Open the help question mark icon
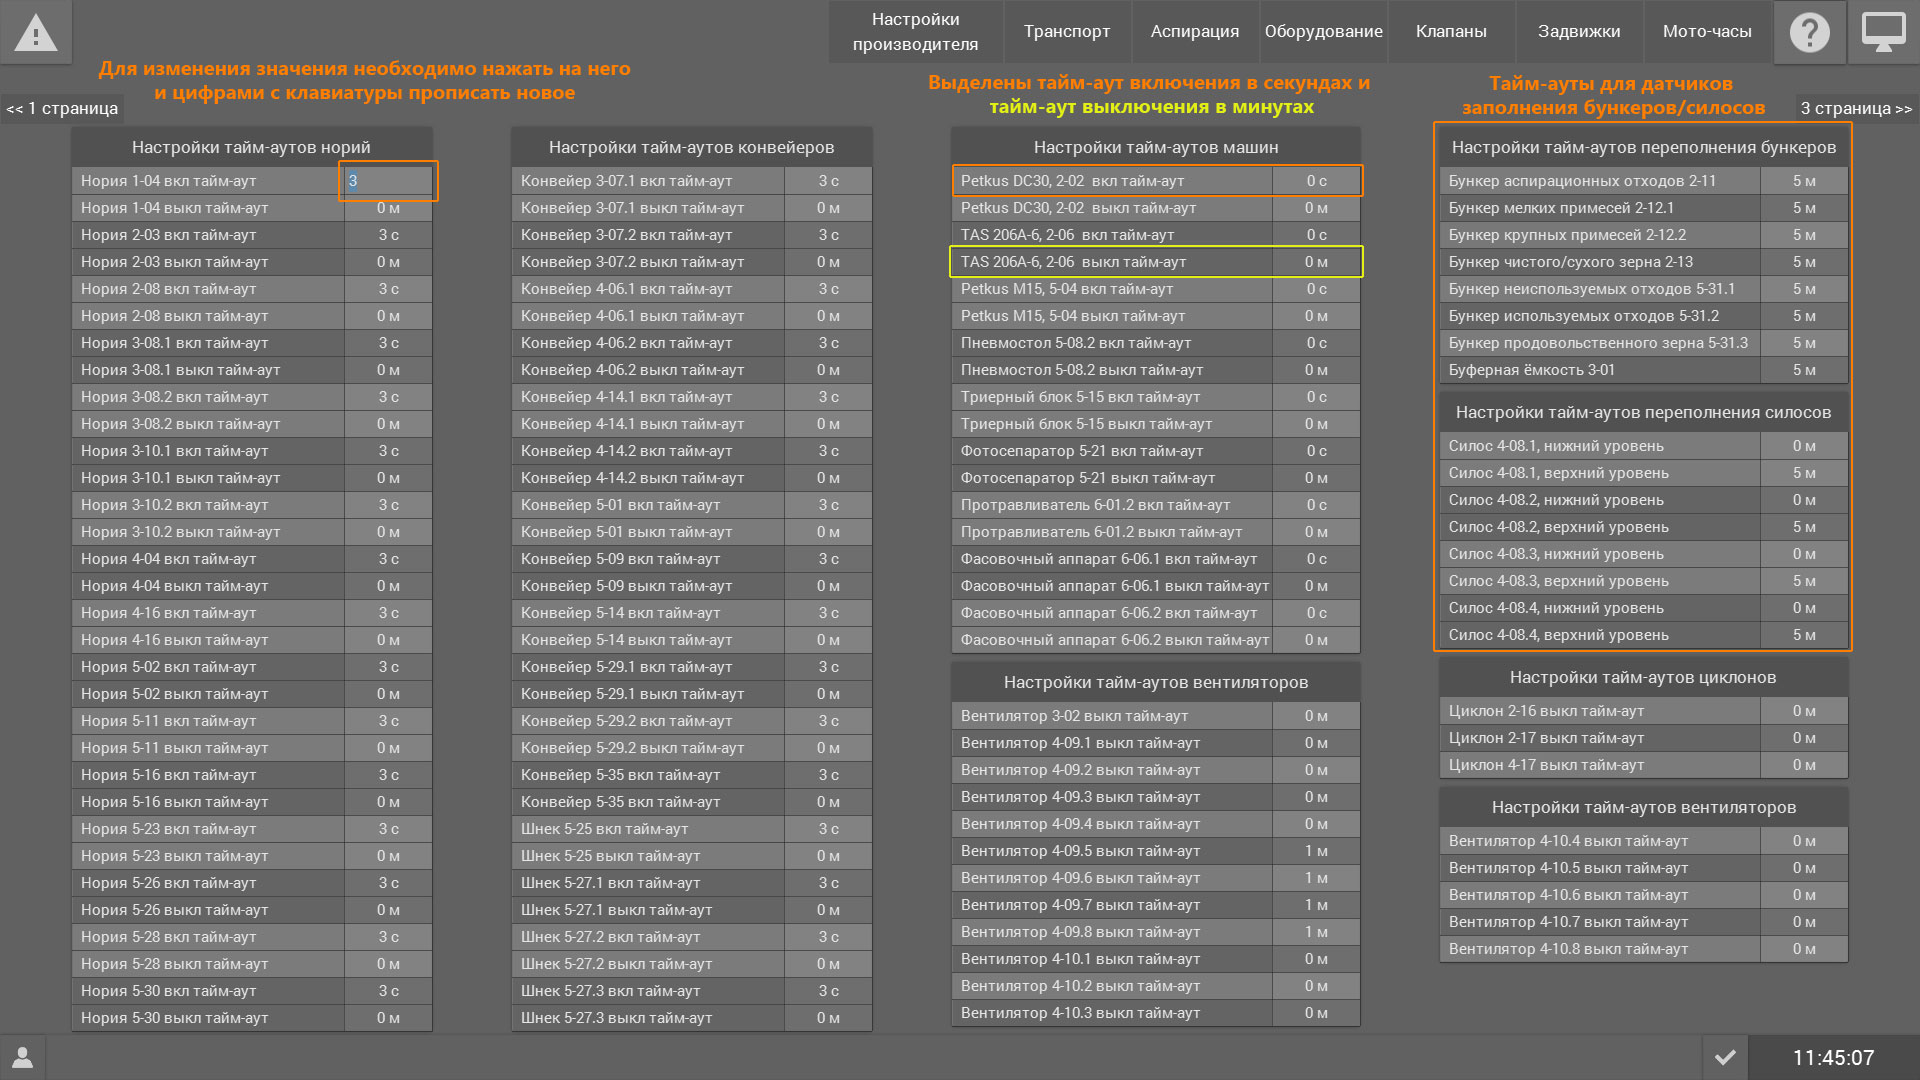1920x1080 pixels. (1809, 33)
